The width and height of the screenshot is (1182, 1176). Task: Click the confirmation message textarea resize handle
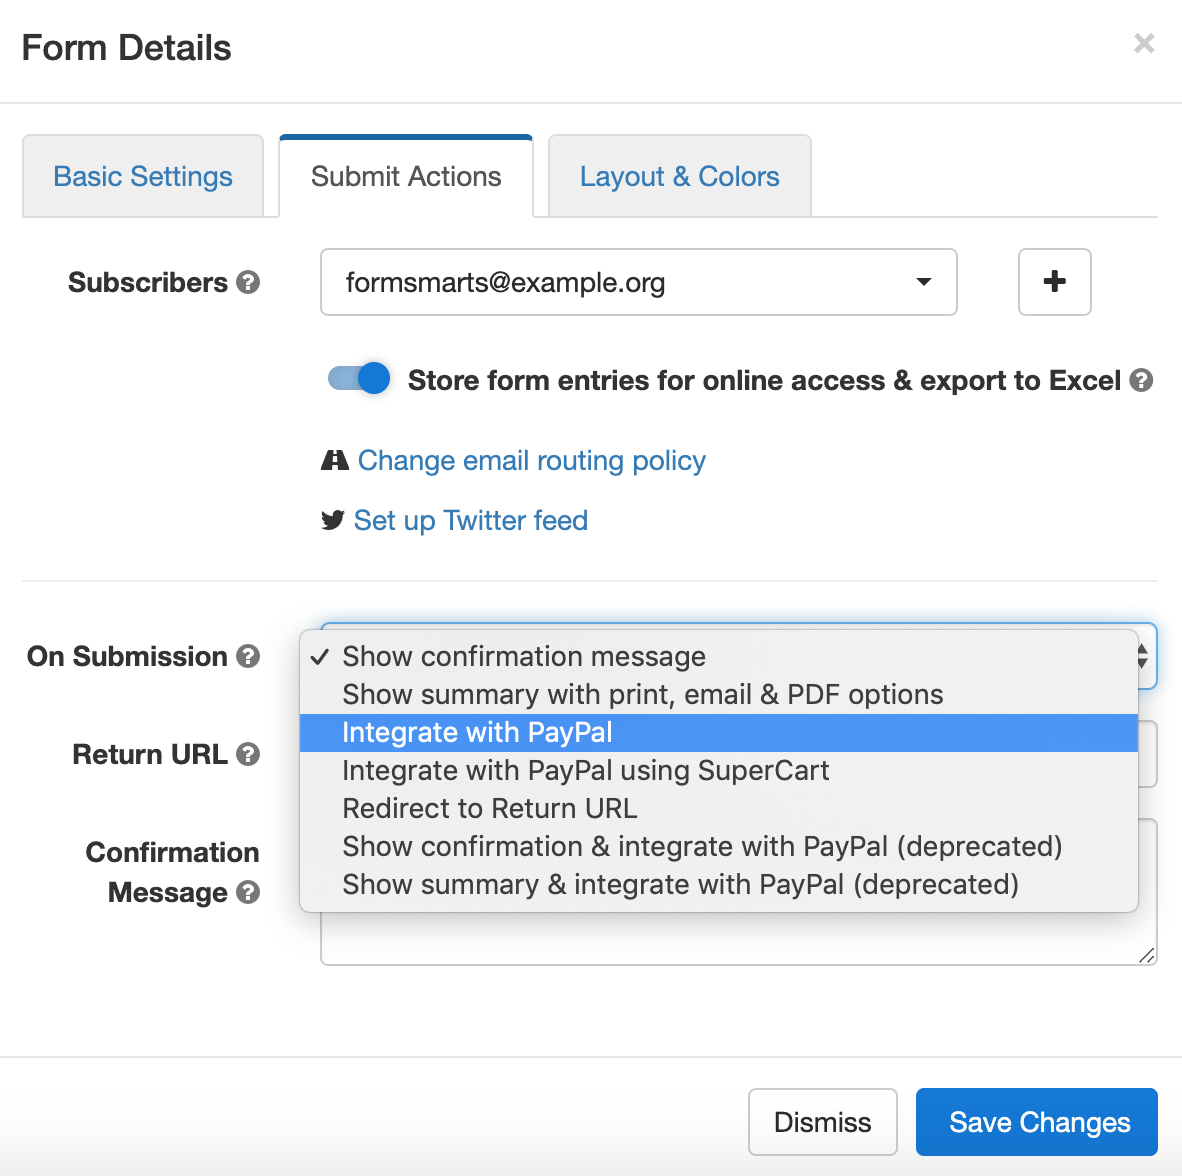(x=1147, y=955)
